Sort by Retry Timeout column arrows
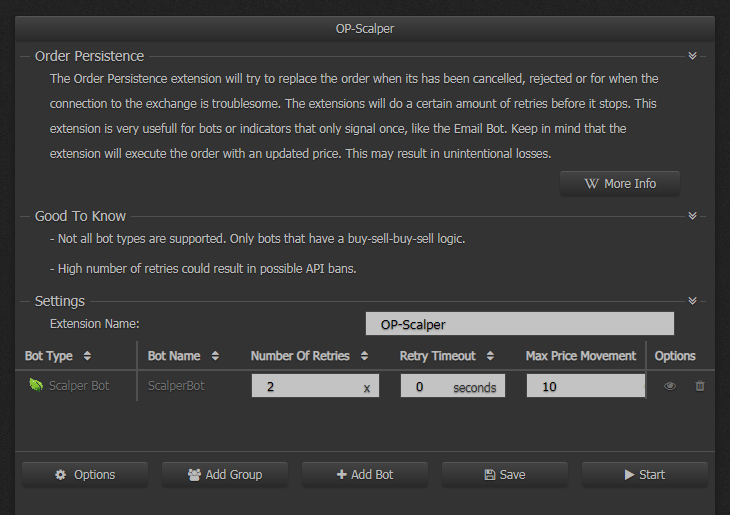730x515 pixels. [490, 356]
